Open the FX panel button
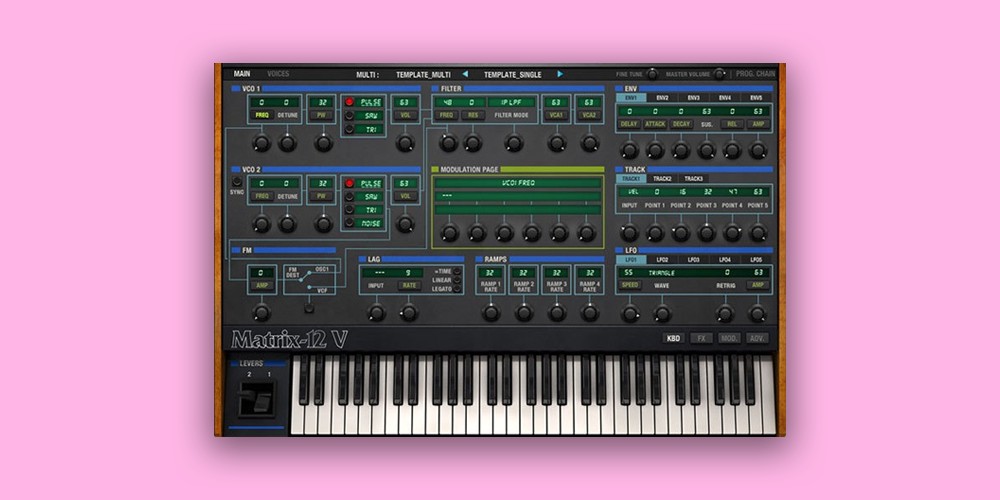1000x500 pixels. (702, 338)
